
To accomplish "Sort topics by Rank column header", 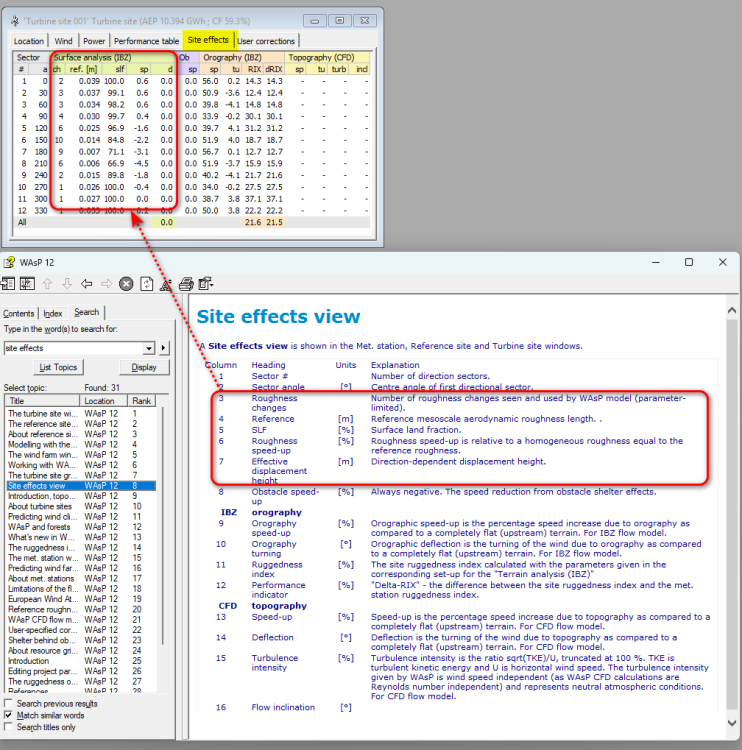I will point(142,400).
